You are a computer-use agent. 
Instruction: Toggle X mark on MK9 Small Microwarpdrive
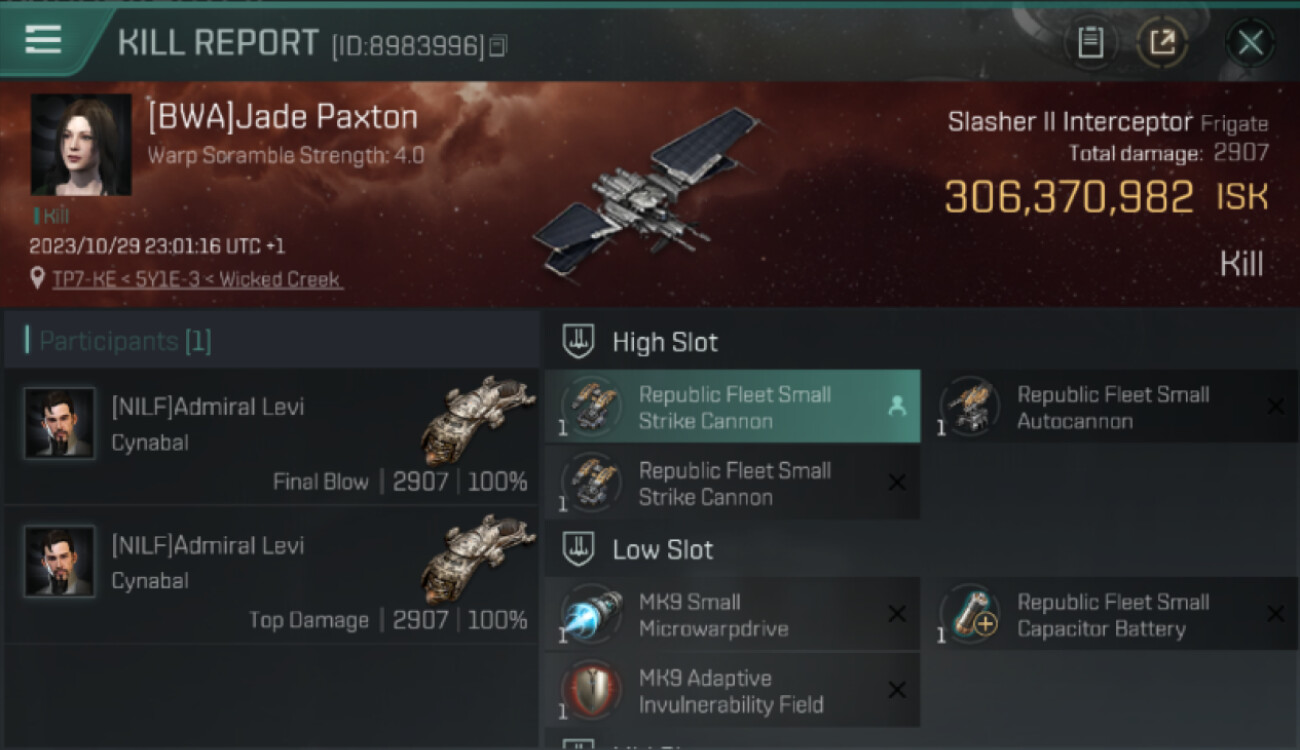[897, 615]
